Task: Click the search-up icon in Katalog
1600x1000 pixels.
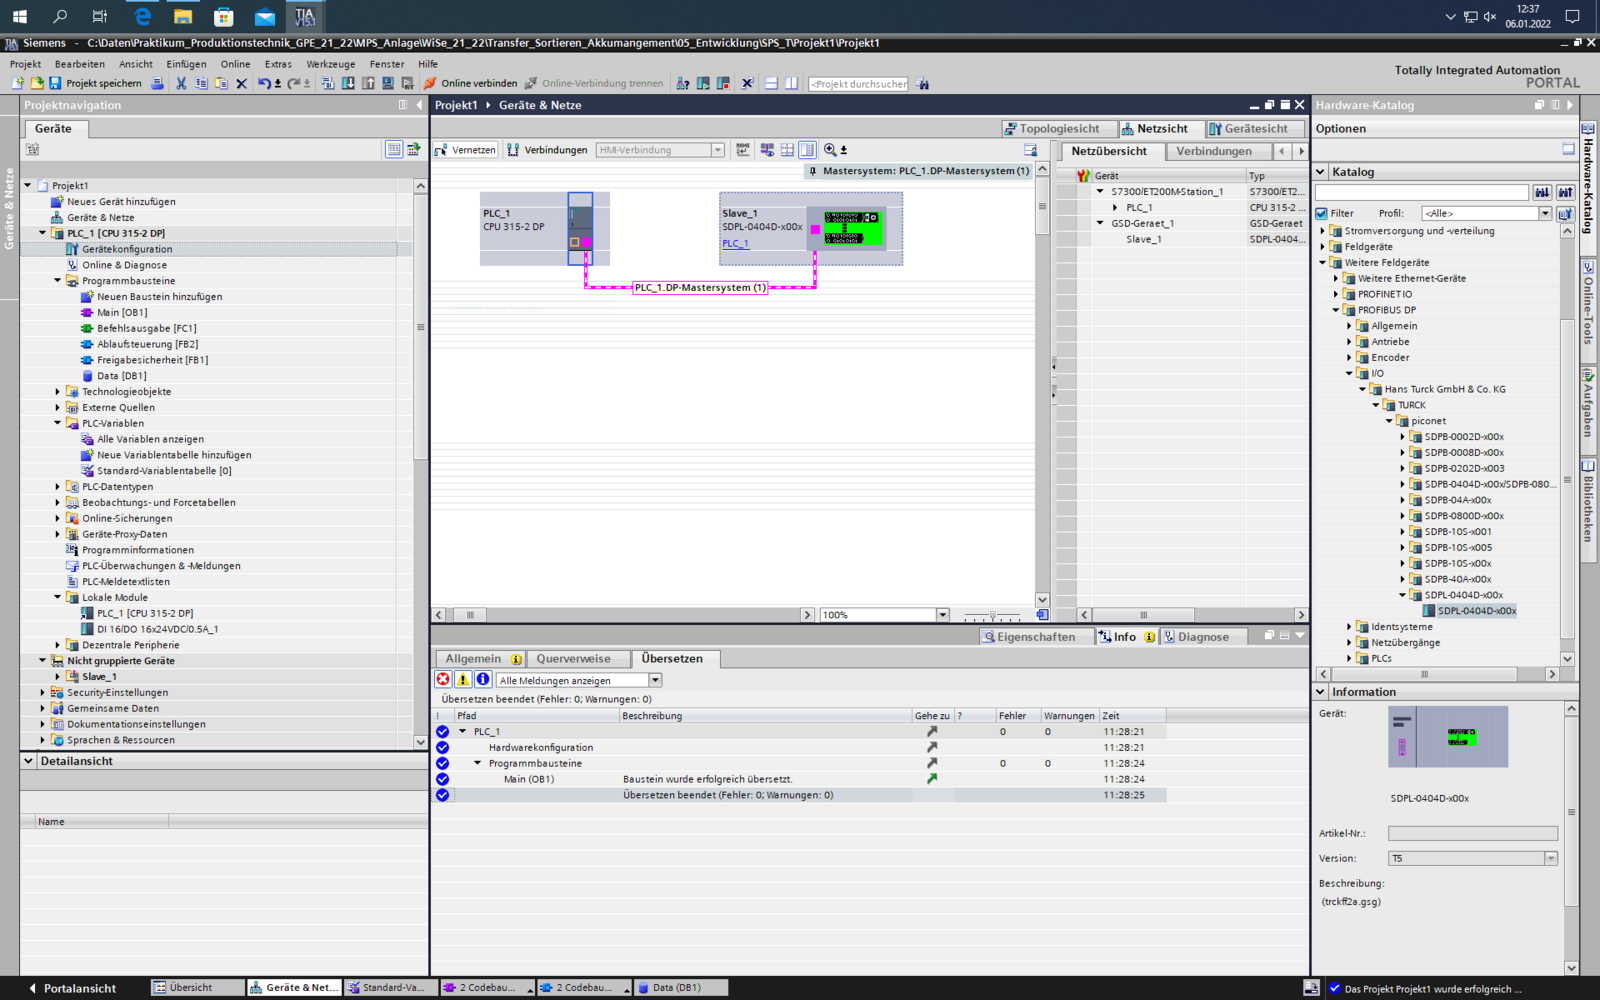Action: (x=1565, y=192)
